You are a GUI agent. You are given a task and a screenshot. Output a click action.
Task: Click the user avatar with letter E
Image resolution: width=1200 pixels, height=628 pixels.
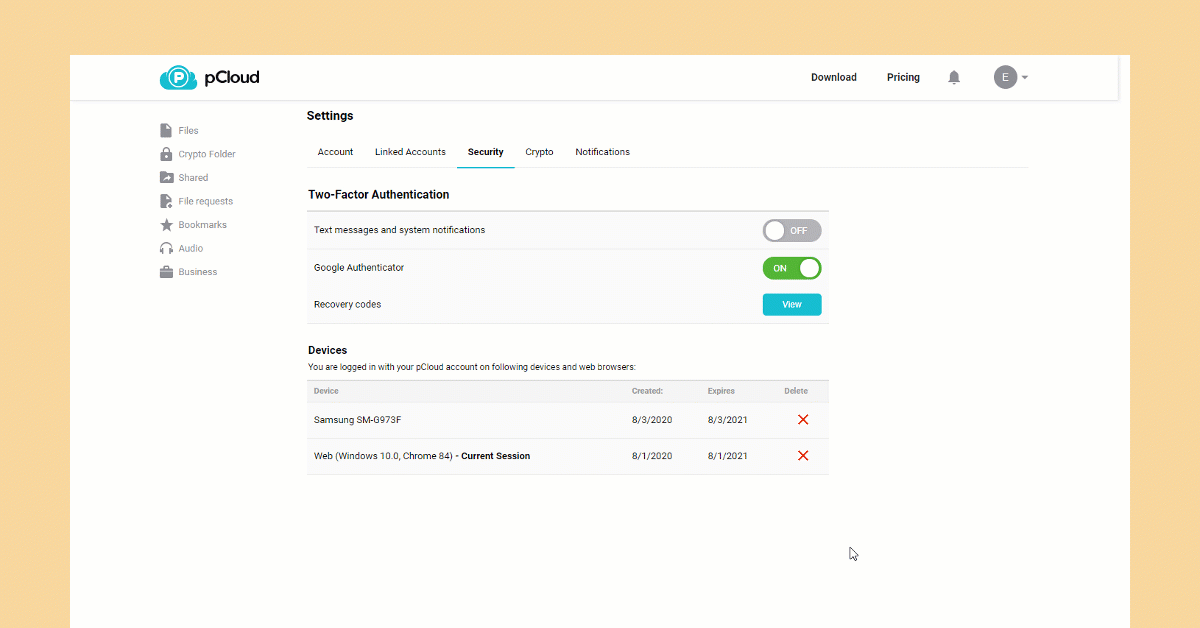[1005, 77]
